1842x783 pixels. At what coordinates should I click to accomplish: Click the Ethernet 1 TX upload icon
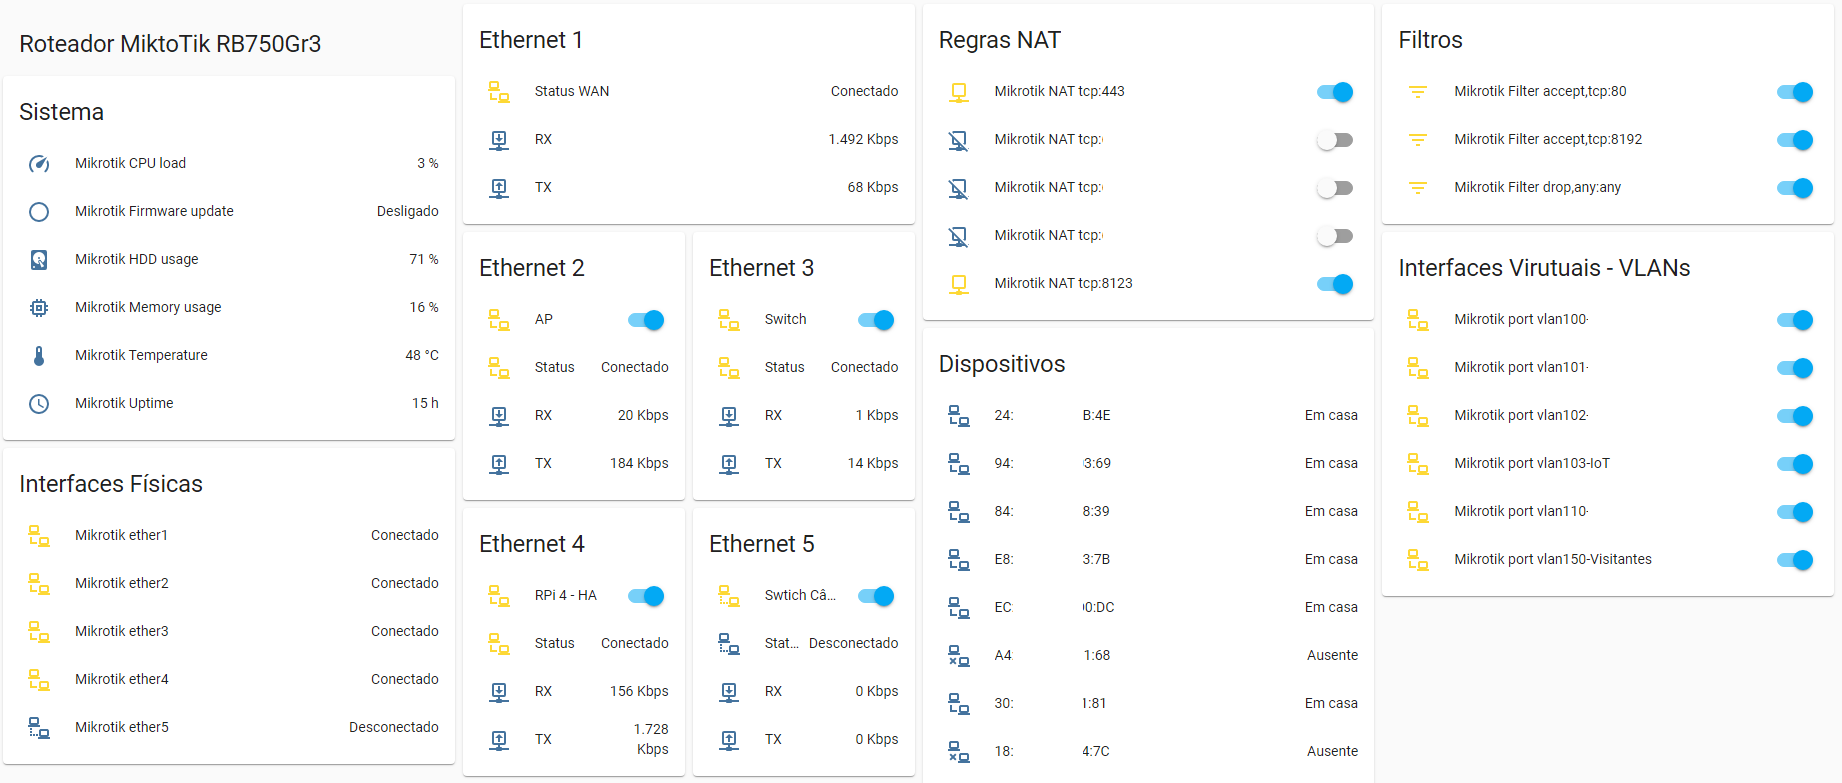pos(499,188)
